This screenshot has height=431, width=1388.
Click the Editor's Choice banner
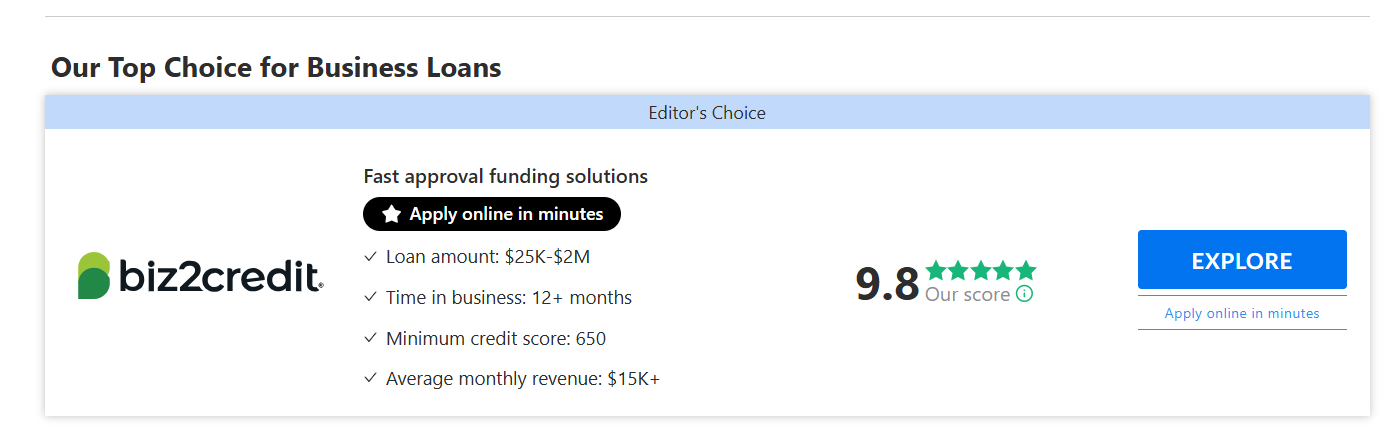(x=707, y=113)
